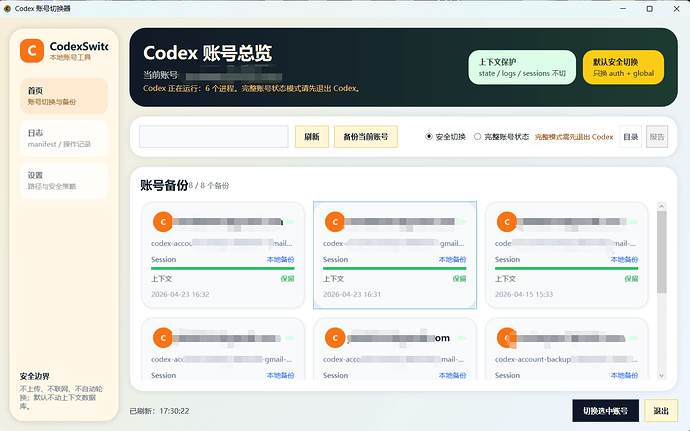Click the 安全边界 heading in sidebar

(35, 376)
